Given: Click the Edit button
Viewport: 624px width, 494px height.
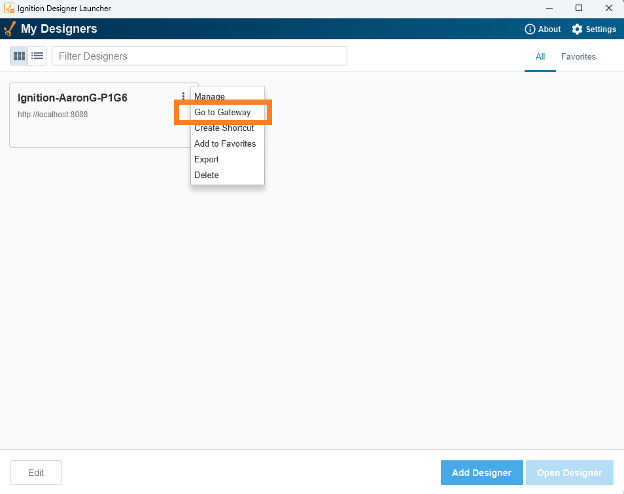Looking at the screenshot, I should pyautogui.click(x=36, y=473).
